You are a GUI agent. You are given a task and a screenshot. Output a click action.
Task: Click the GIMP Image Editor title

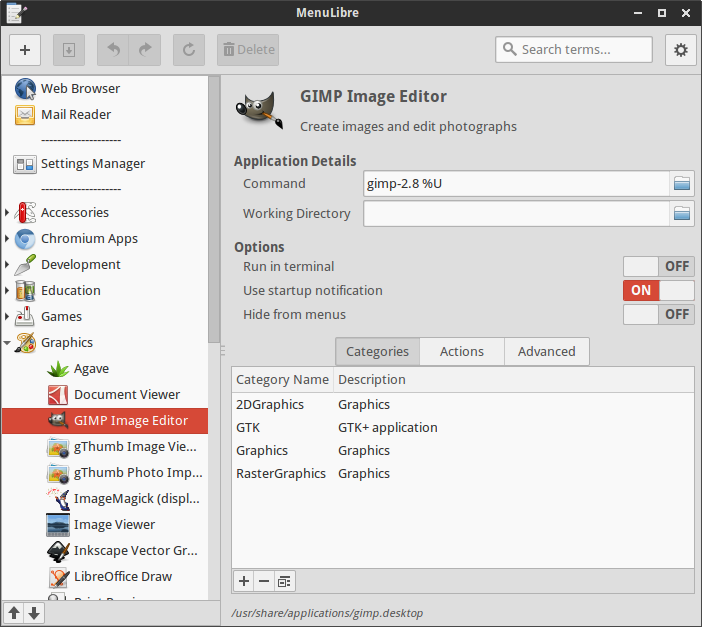point(373,97)
